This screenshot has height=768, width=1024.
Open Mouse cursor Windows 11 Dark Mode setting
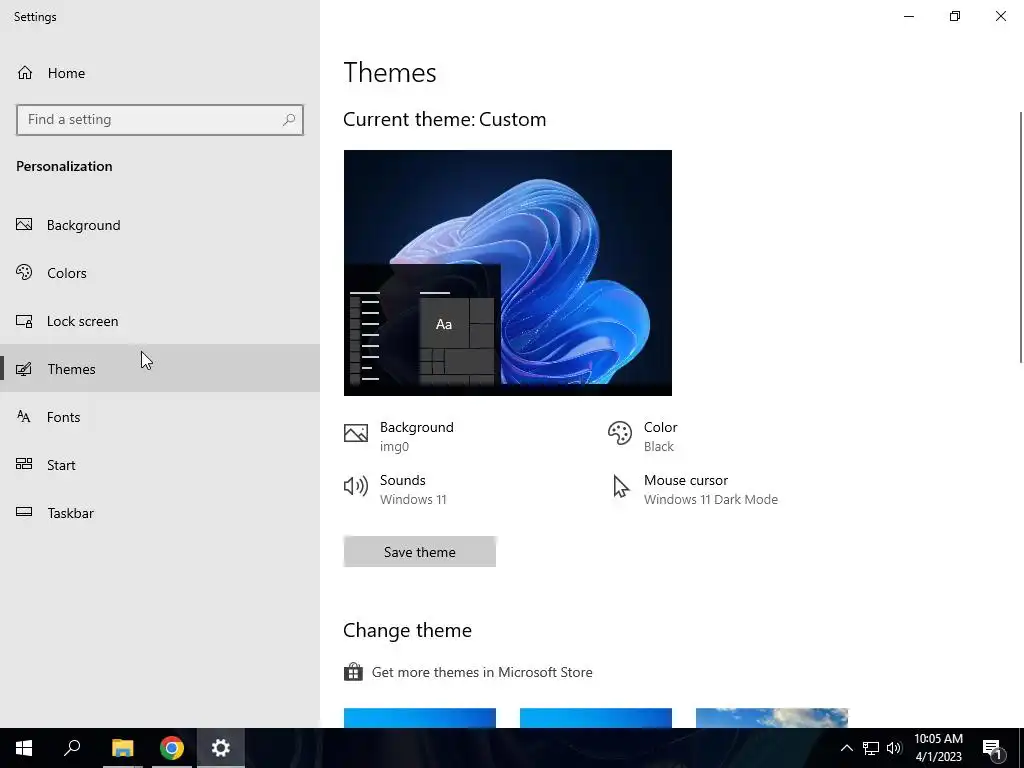click(x=693, y=489)
